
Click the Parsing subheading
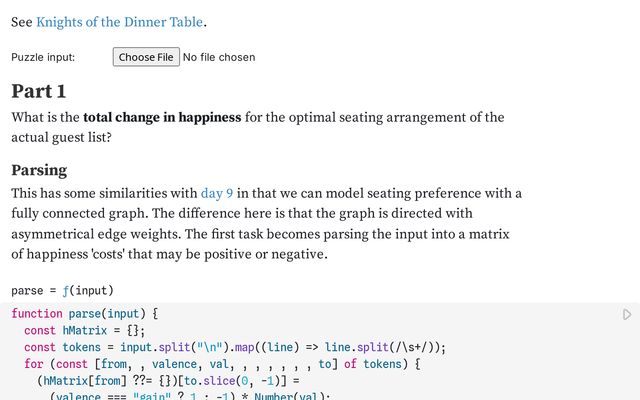coord(39,169)
